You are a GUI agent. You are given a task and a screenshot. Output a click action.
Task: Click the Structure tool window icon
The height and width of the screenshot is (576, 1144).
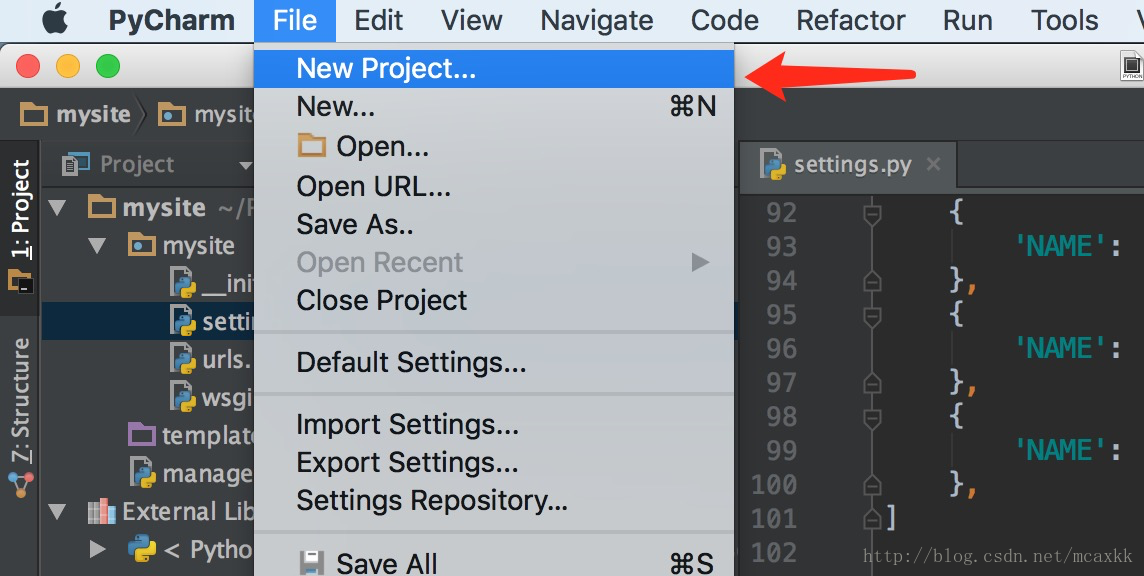tap(20, 485)
